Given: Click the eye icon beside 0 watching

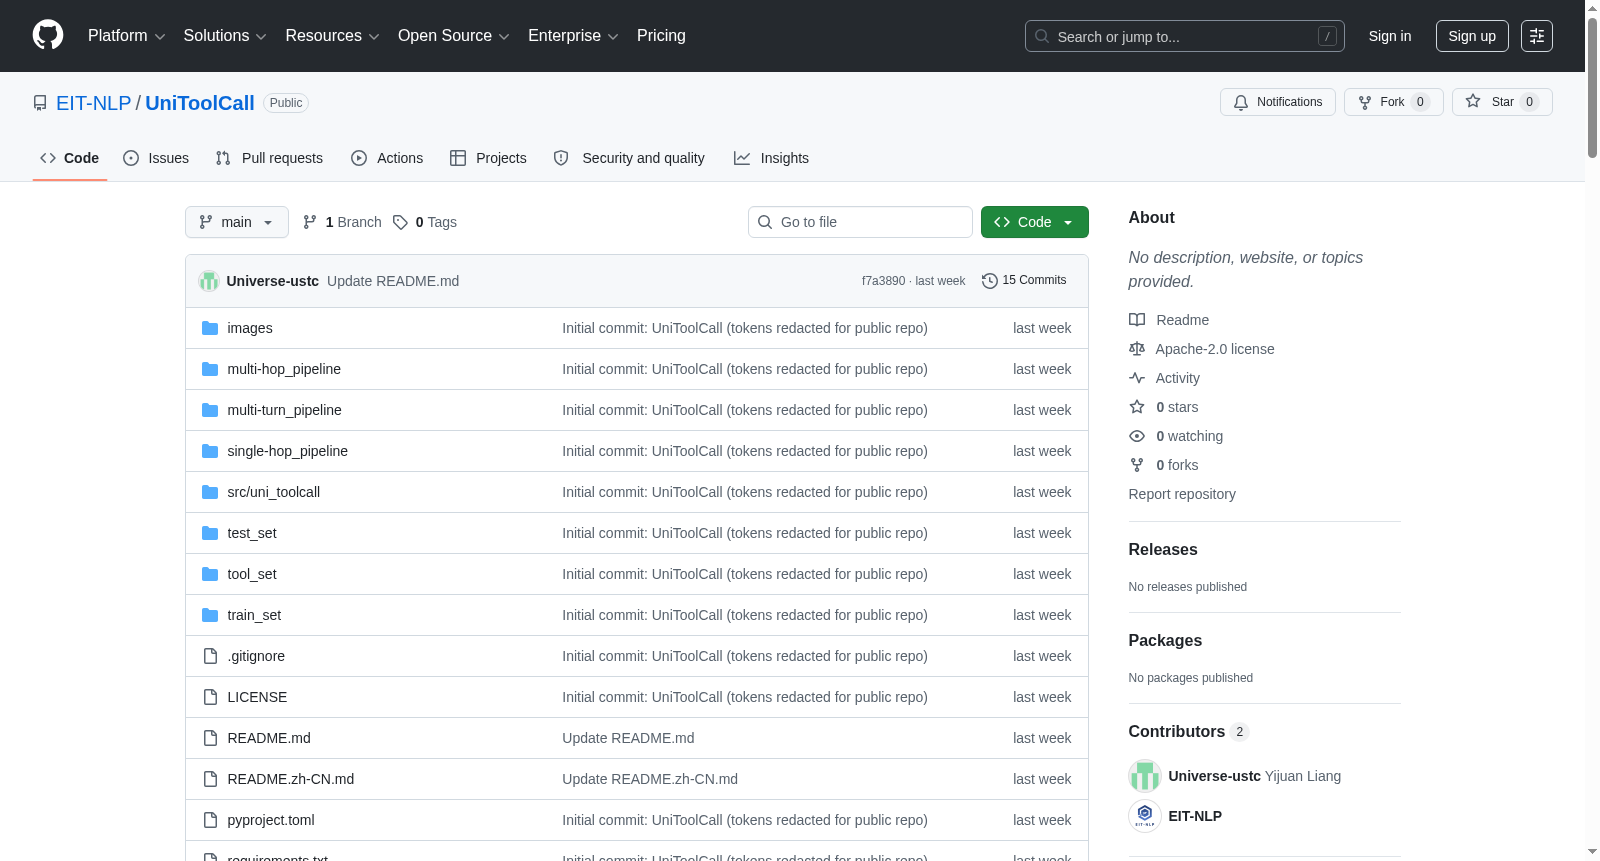Looking at the screenshot, I should pyautogui.click(x=1137, y=436).
